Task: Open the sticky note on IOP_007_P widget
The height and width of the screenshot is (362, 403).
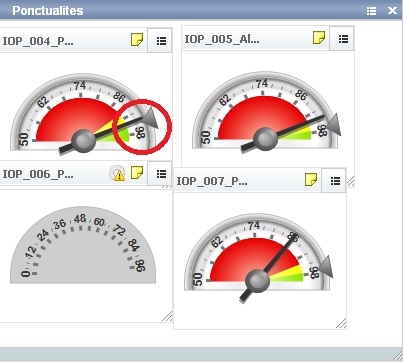Action: [311, 180]
